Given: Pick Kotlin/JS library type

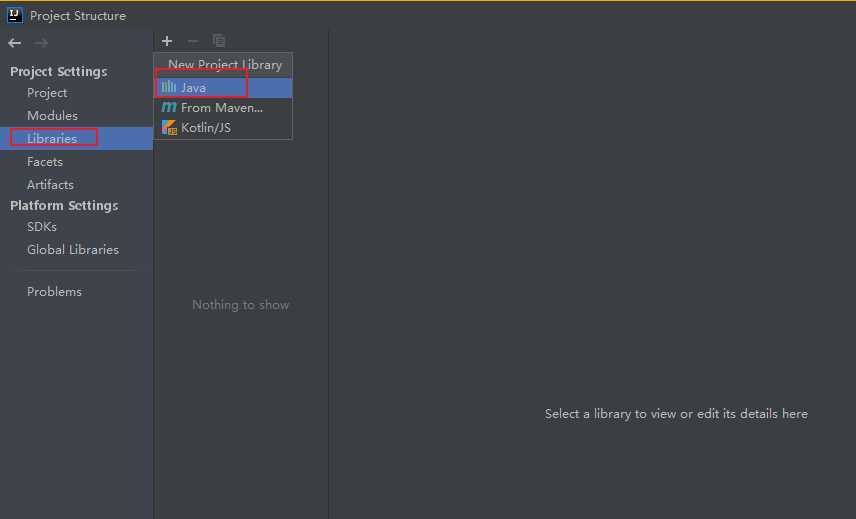Looking at the screenshot, I should point(223,128).
